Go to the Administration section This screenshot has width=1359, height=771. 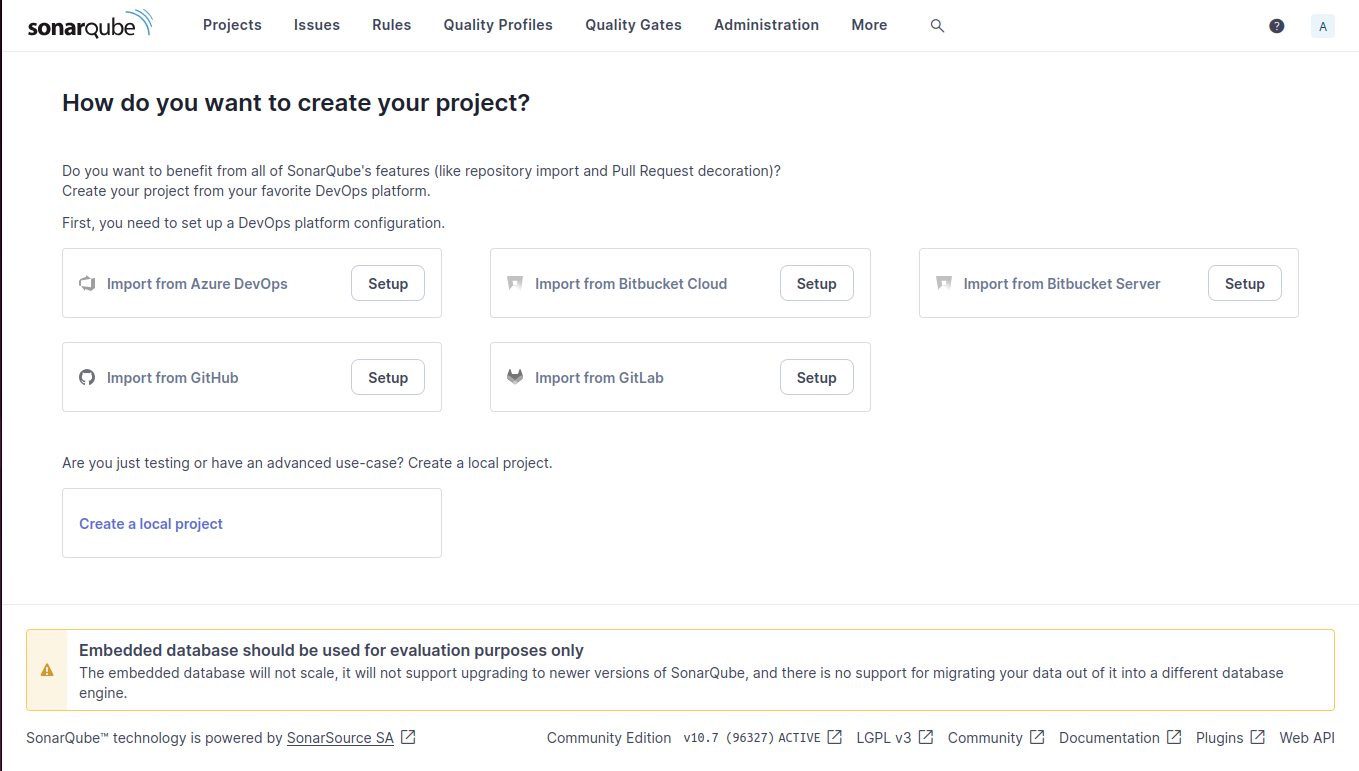tap(766, 25)
